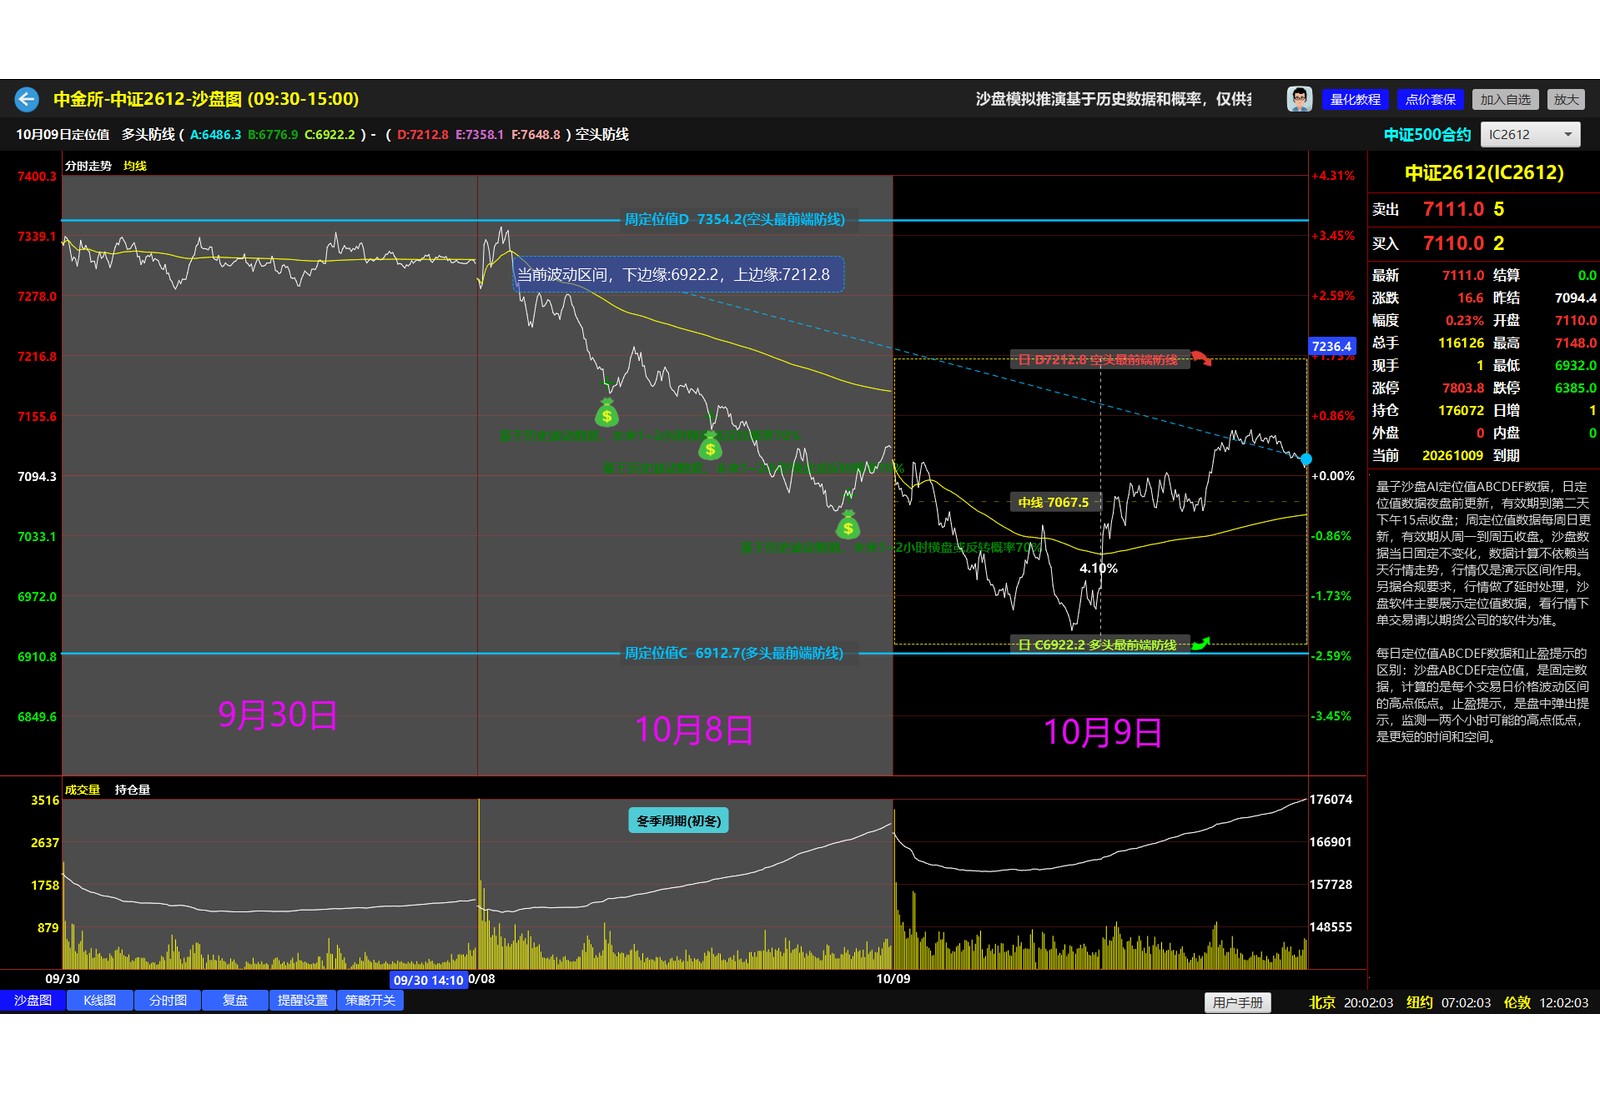The width and height of the screenshot is (1600, 1094).
Task: Add contract via 加入自选 button
Action: point(1505,99)
